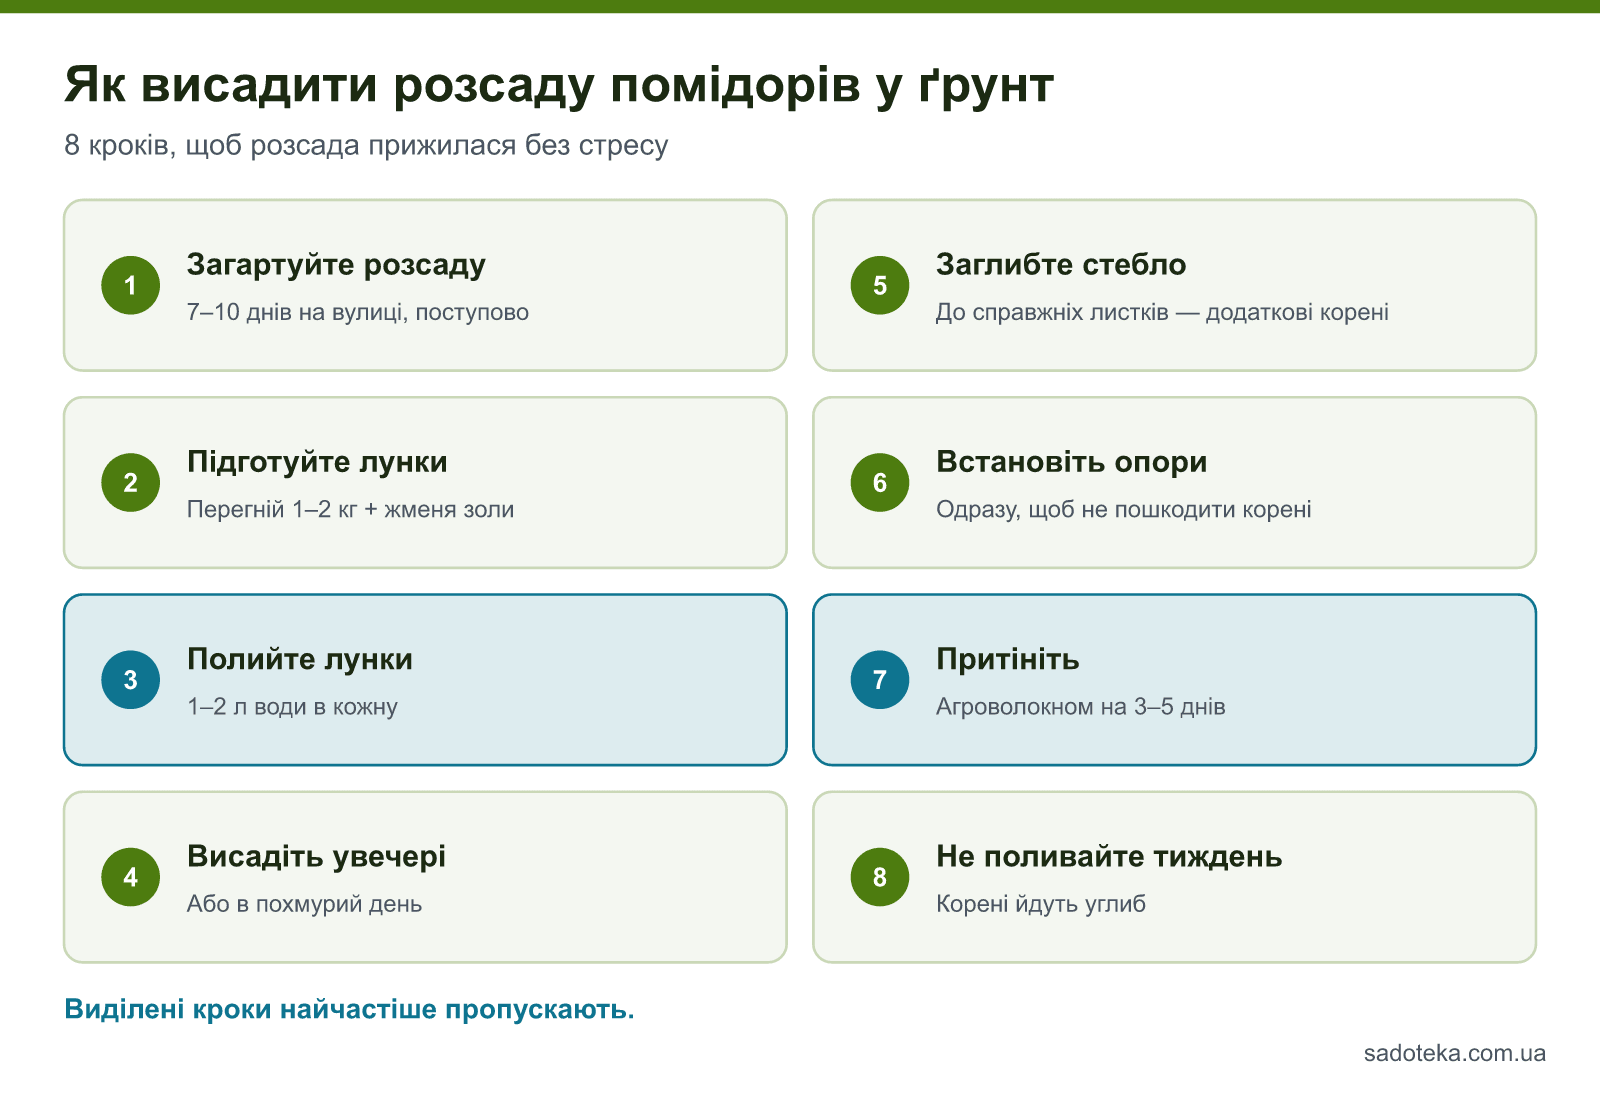Click the text 'Агроволокном на 3–5 днів'

coord(1080,707)
